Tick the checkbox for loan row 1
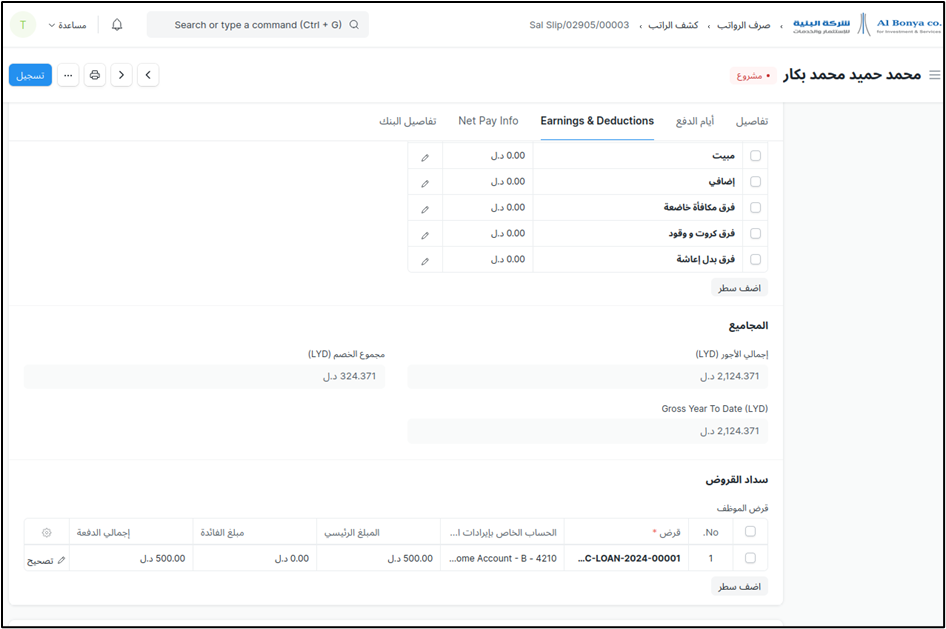This screenshot has height=629, width=946. [750, 558]
